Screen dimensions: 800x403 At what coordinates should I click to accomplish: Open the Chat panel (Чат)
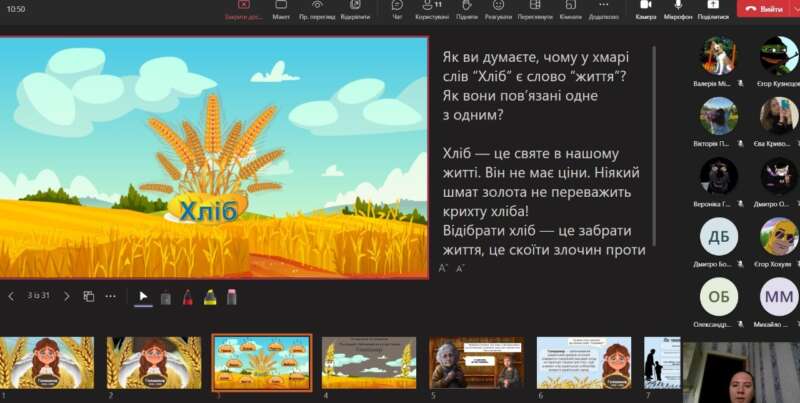point(397,9)
